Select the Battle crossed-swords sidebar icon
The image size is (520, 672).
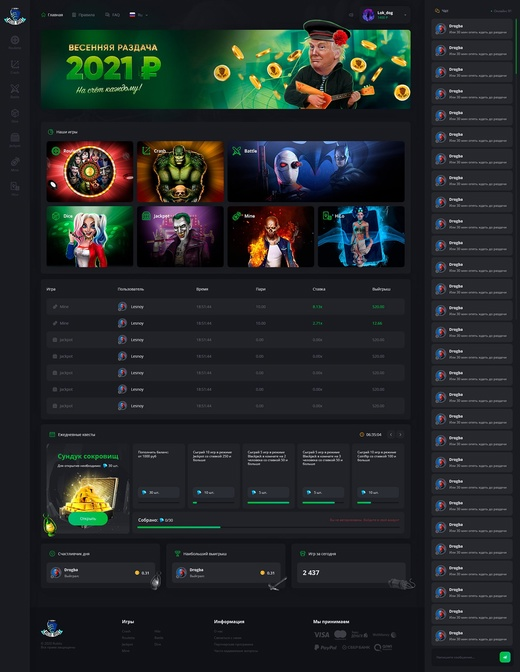tap(15, 91)
